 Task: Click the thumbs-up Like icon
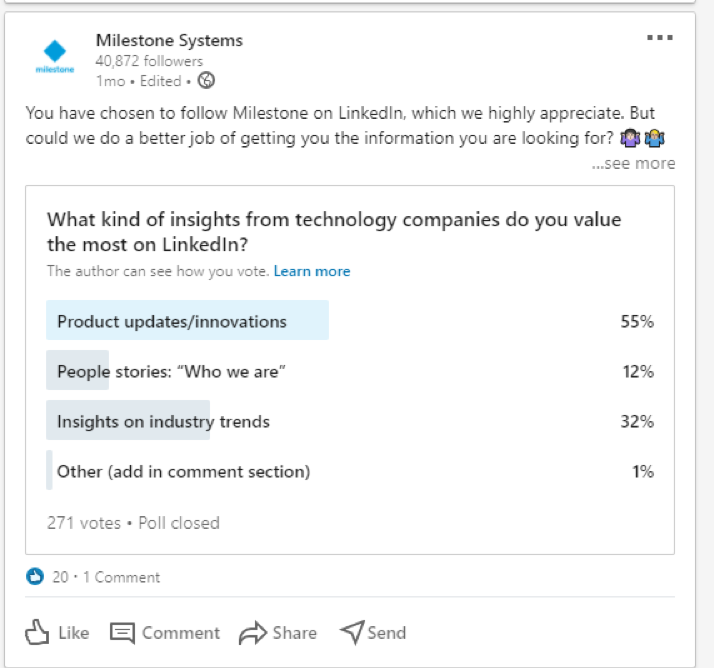point(37,632)
